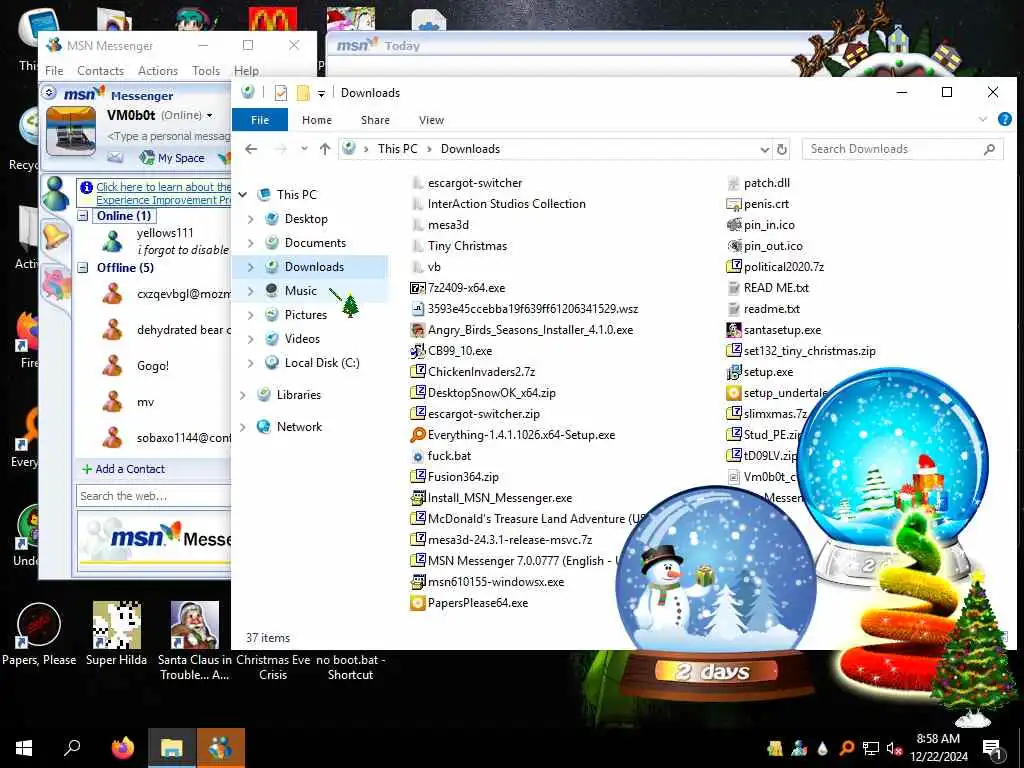Click the Explorer back arrow
This screenshot has height=768, width=1024.
[251, 149]
